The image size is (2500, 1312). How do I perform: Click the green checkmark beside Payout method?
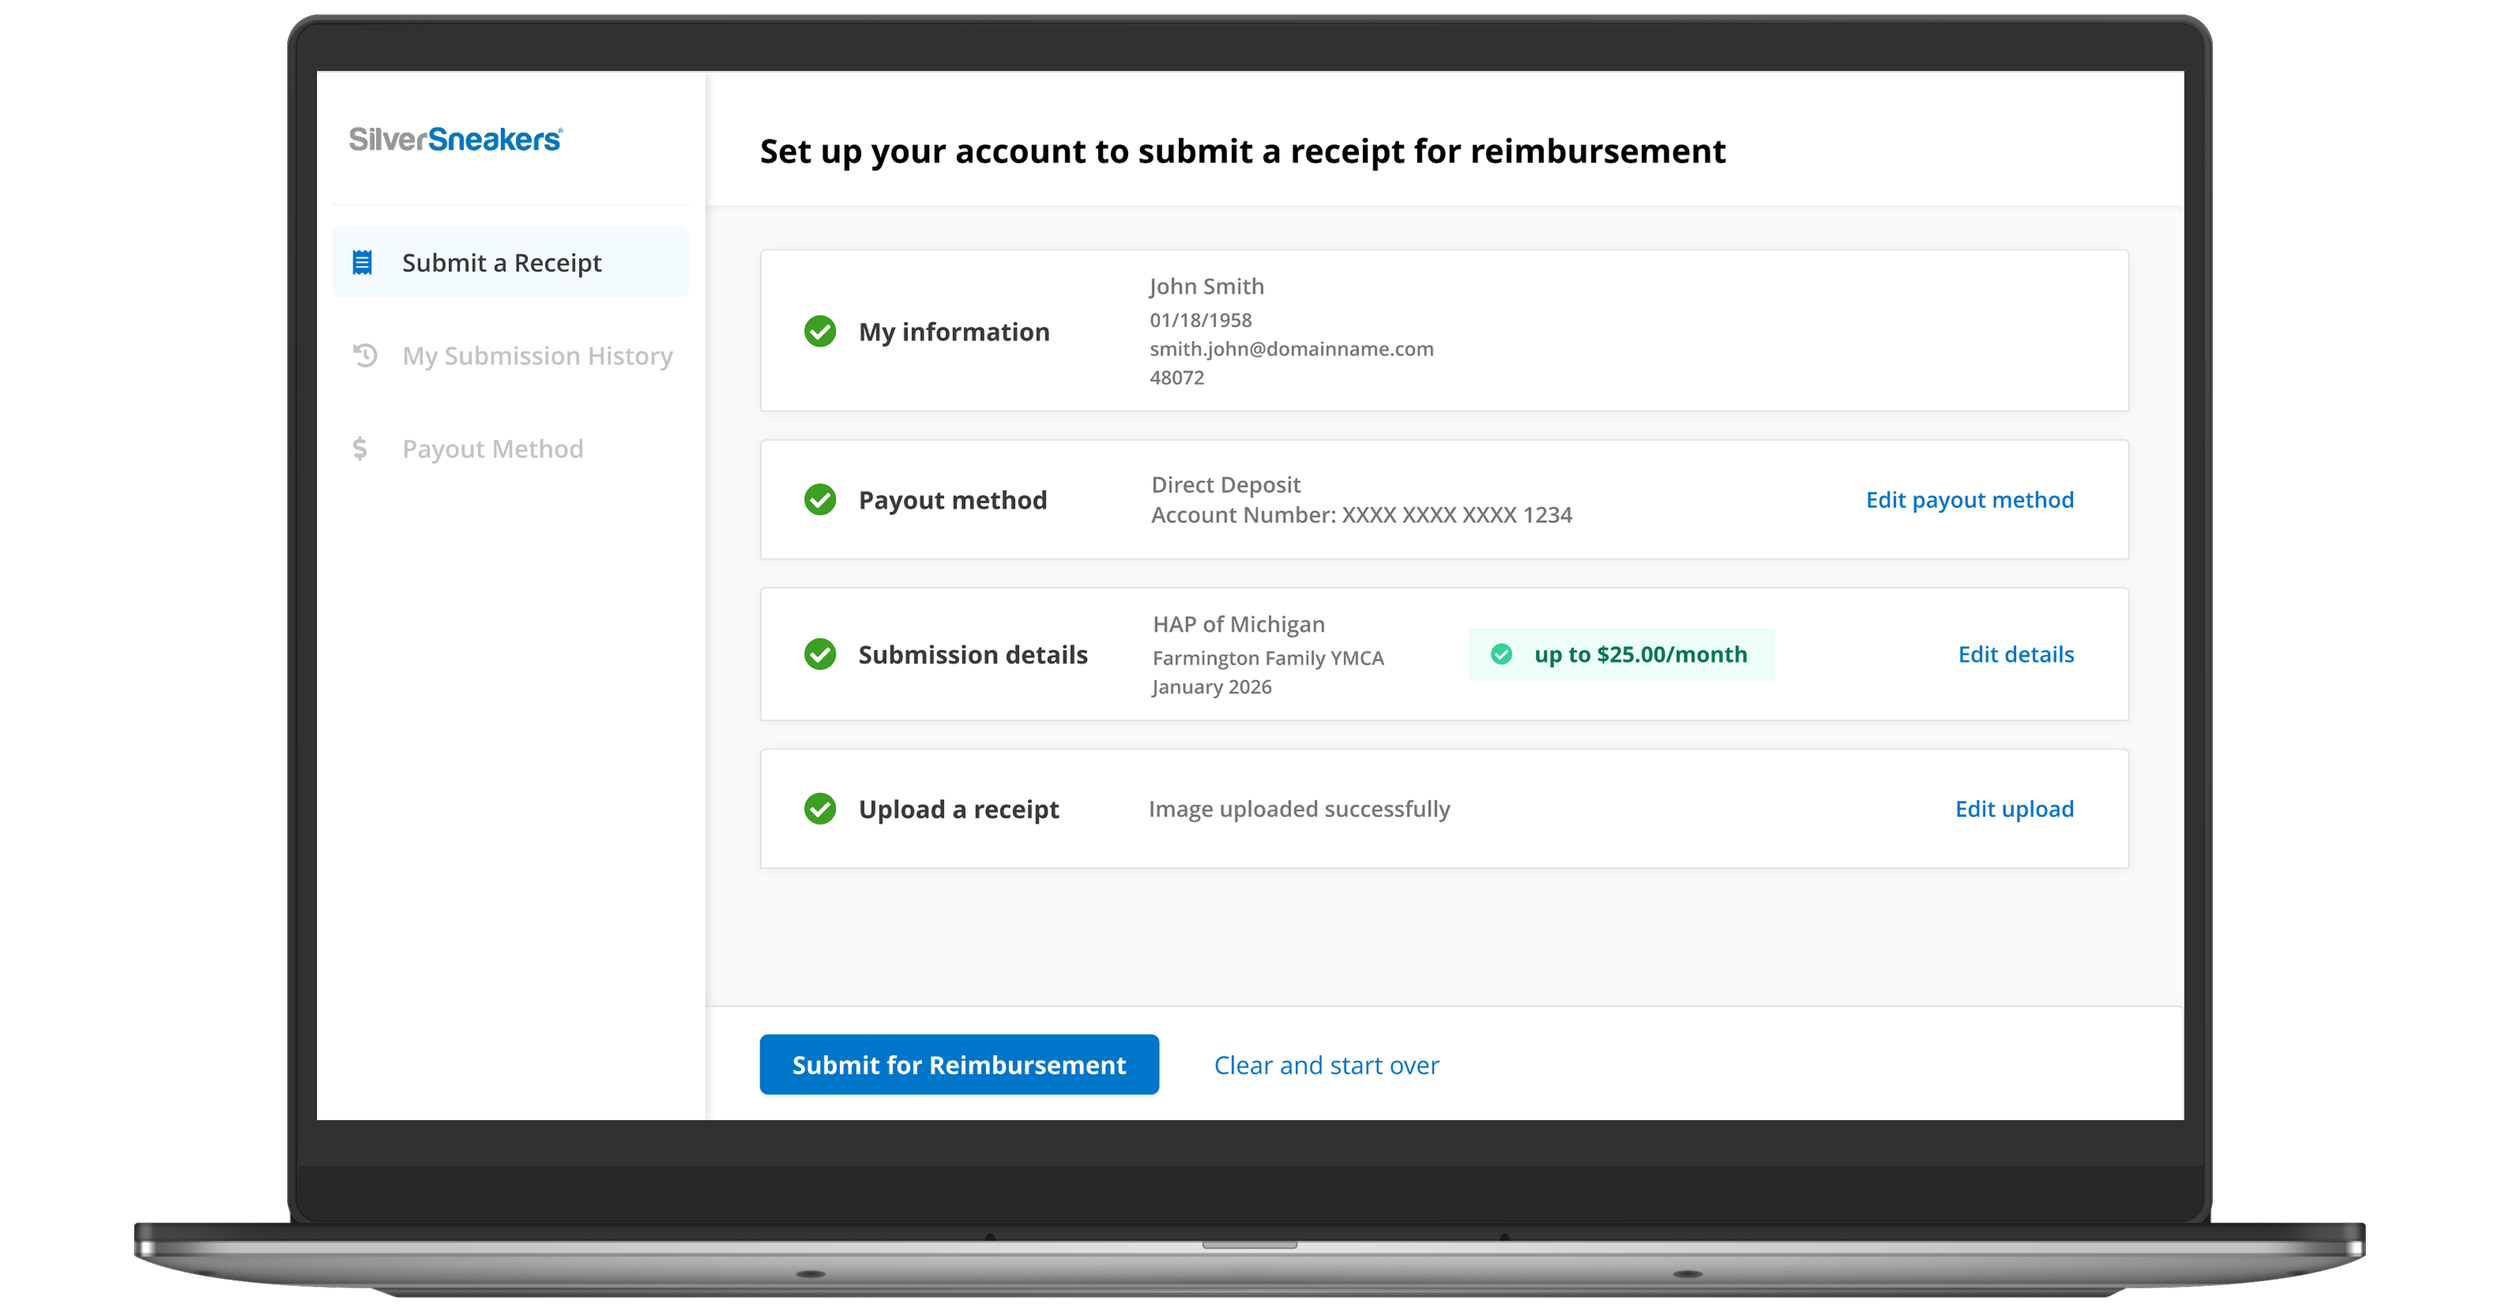pyautogui.click(x=820, y=499)
